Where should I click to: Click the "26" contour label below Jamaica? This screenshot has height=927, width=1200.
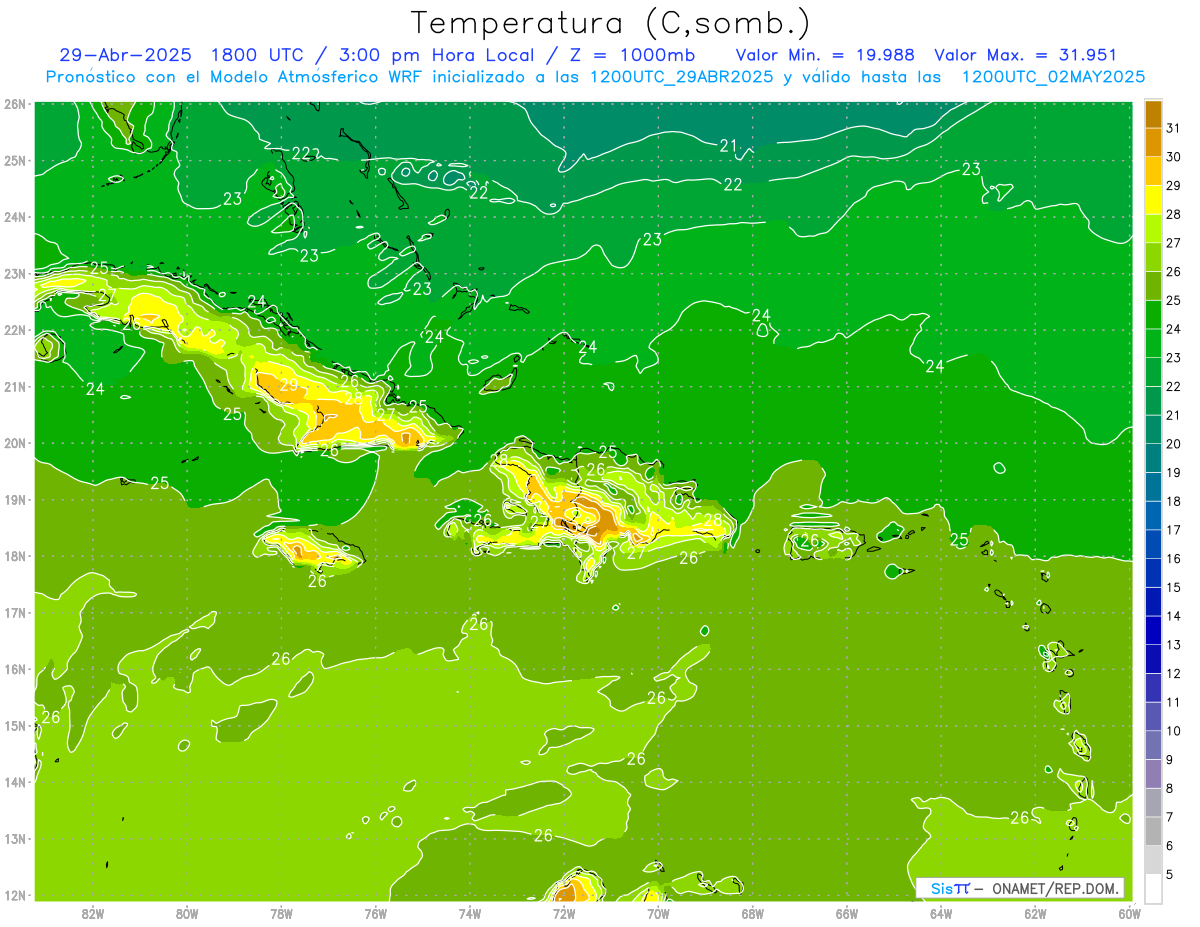tap(317, 581)
